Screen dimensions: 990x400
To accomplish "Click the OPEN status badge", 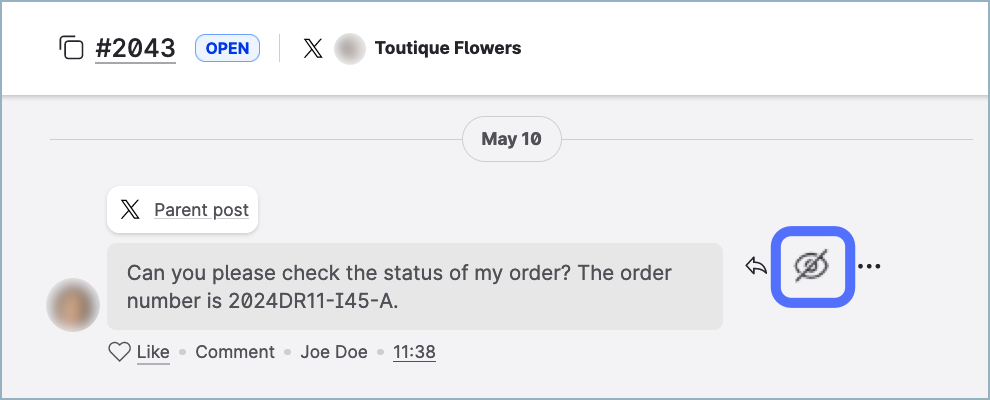I will click(227, 48).
